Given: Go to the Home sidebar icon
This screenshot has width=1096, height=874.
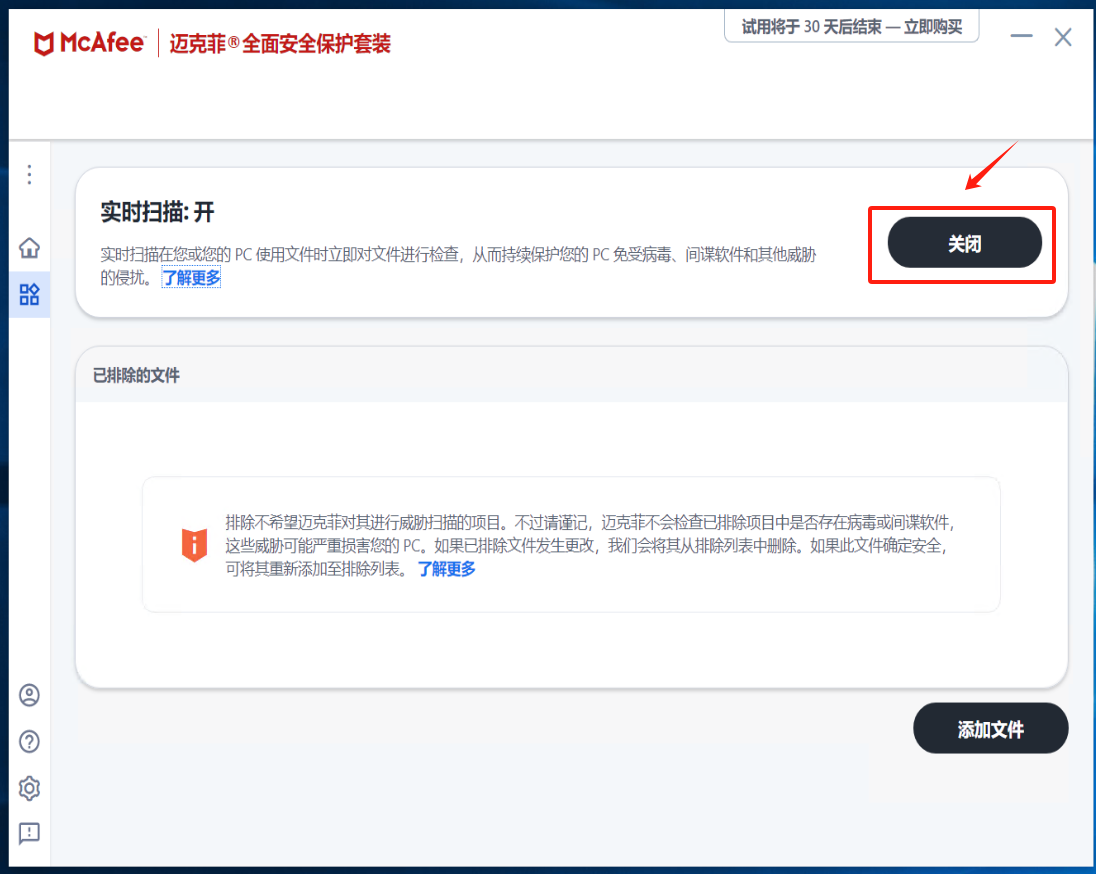Looking at the screenshot, I should (29, 248).
